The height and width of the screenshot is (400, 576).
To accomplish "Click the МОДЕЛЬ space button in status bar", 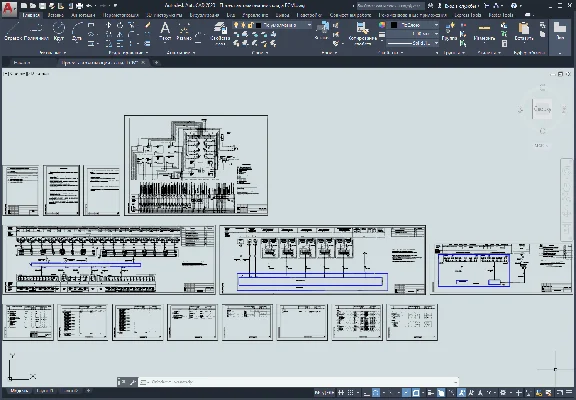I will point(325,393).
